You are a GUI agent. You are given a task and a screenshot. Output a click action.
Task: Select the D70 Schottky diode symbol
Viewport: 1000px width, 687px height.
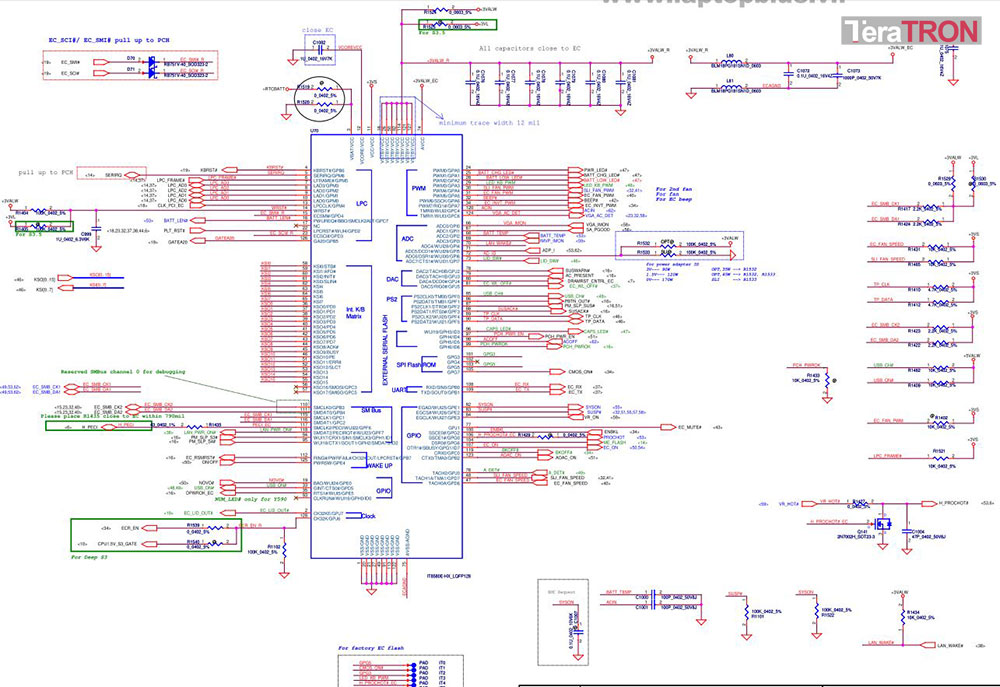point(152,62)
